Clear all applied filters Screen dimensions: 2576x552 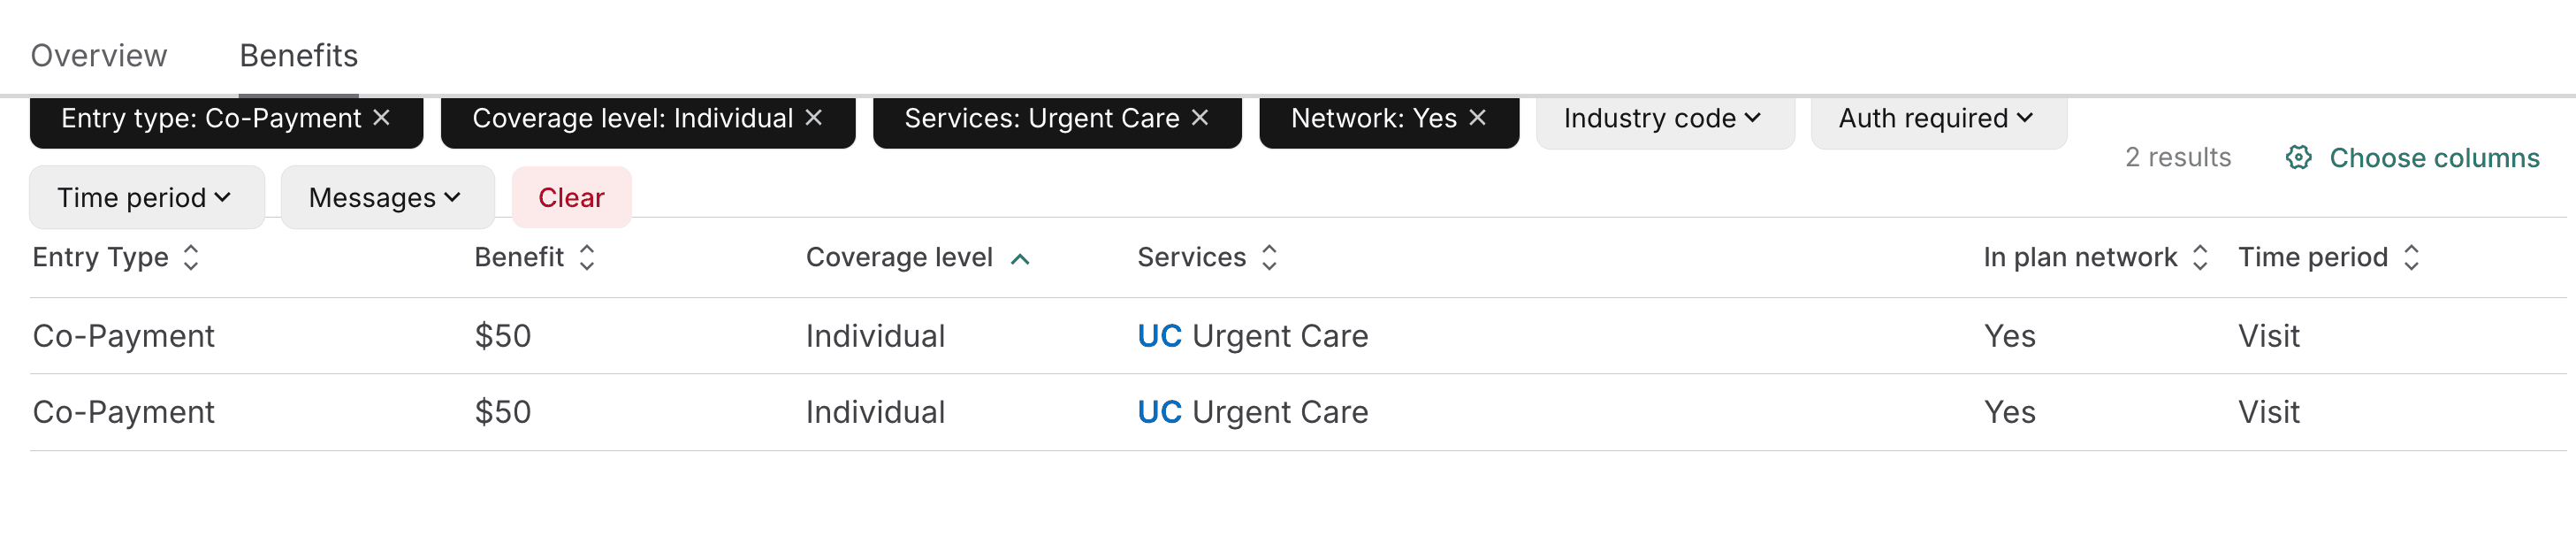[571, 198]
